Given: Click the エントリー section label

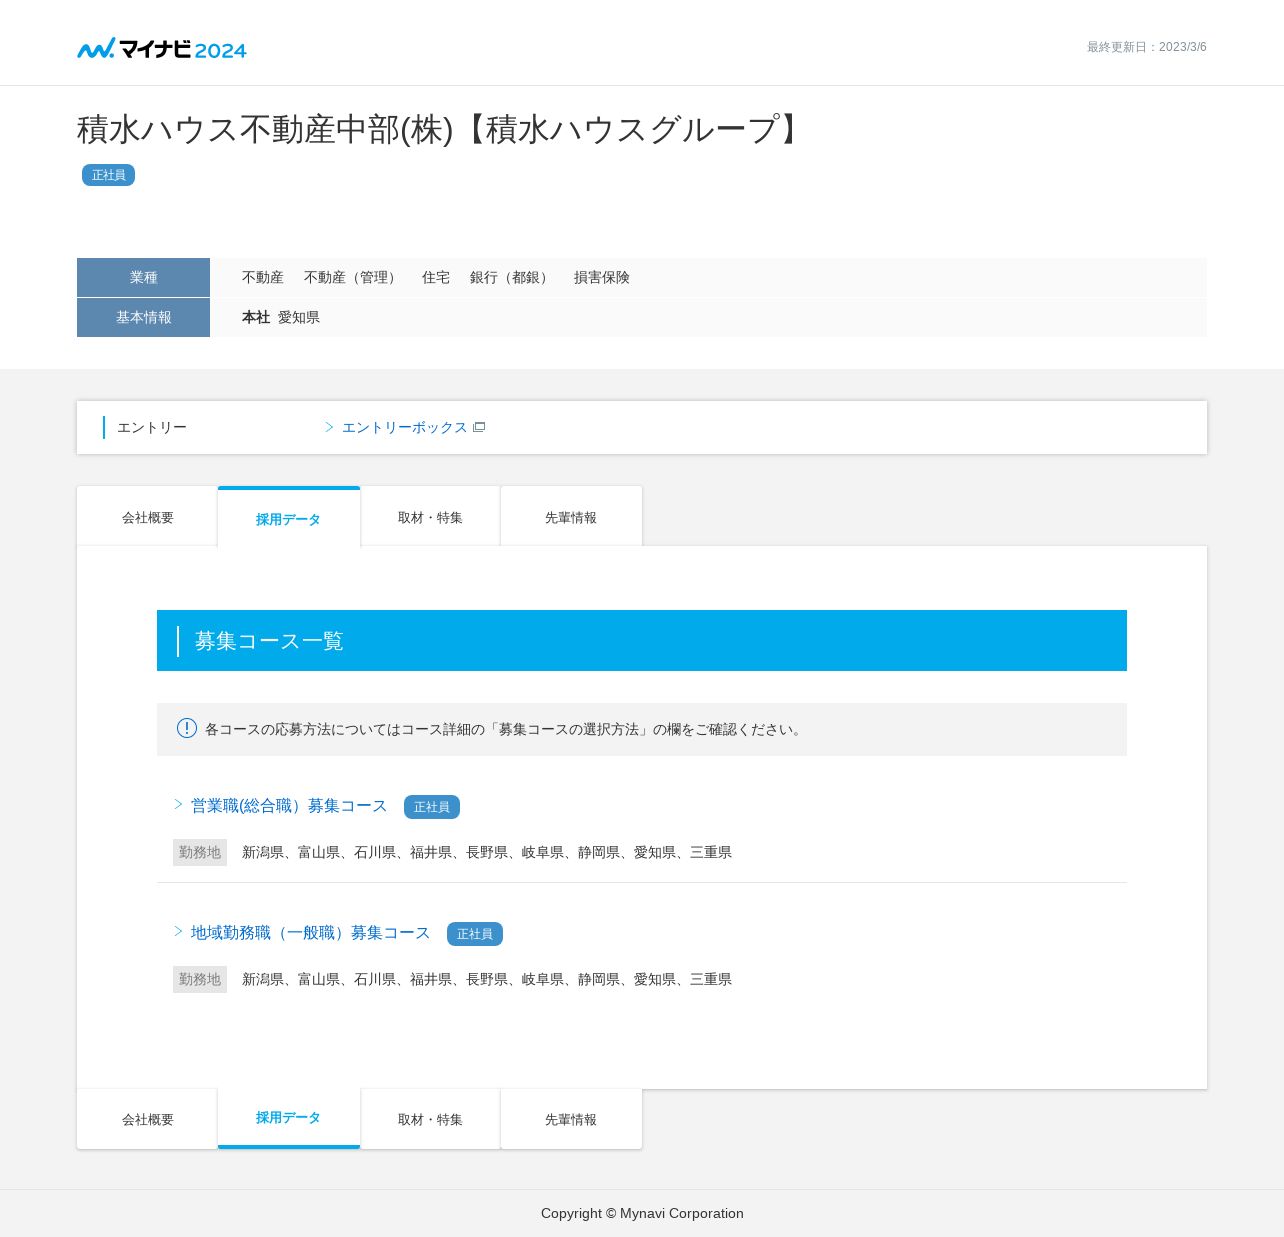Looking at the screenshot, I should point(152,427).
